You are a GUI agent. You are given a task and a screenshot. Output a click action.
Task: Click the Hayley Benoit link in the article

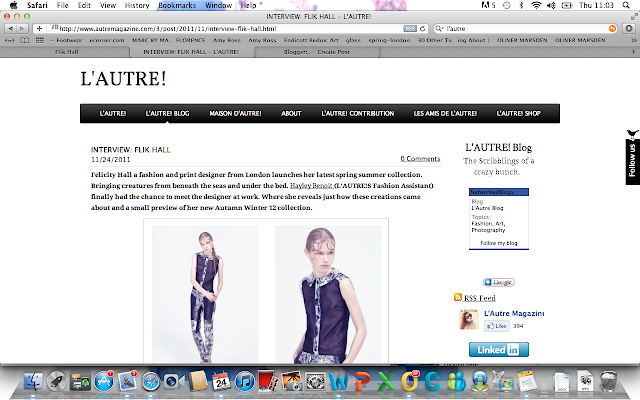(311, 186)
